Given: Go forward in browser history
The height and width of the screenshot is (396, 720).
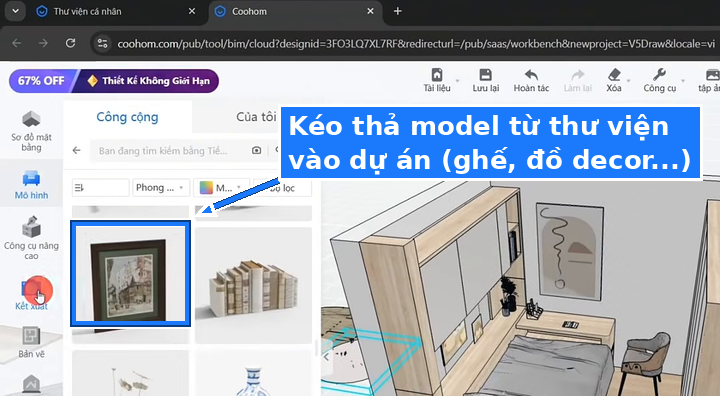Looking at the screenshot, I should 43,43.
